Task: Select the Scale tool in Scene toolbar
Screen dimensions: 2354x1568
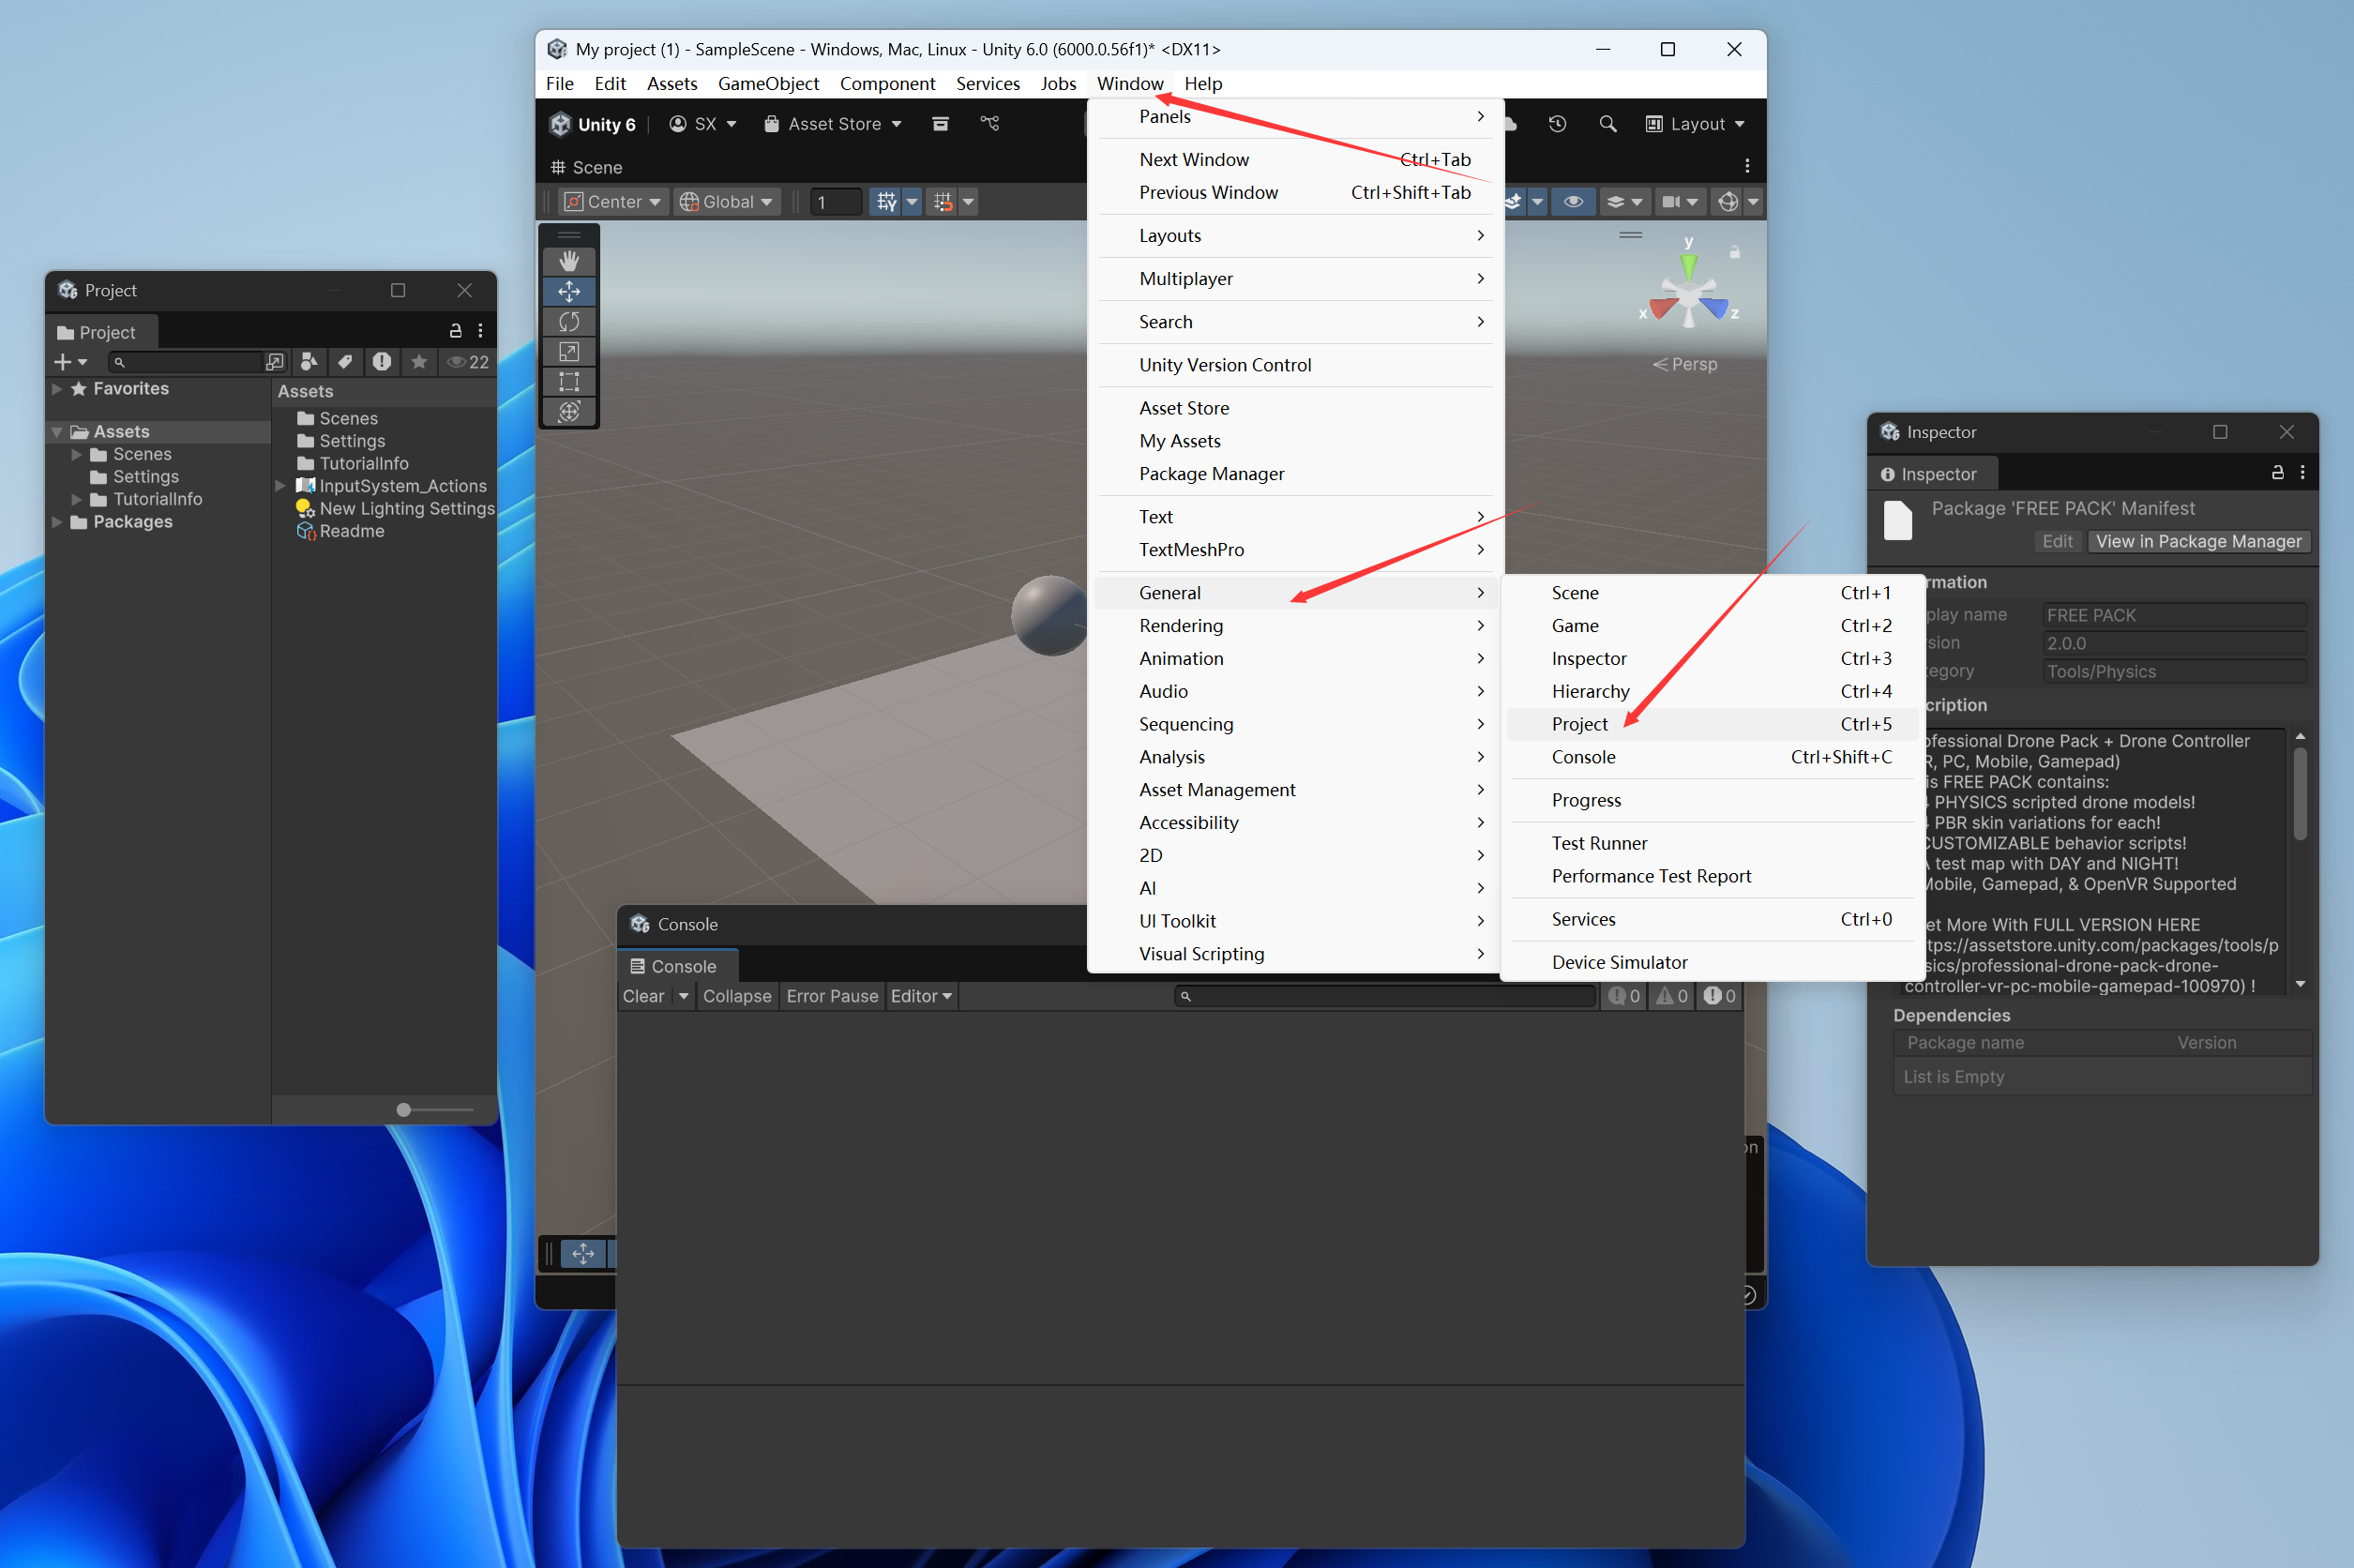Action: click(x=569, y=352)
